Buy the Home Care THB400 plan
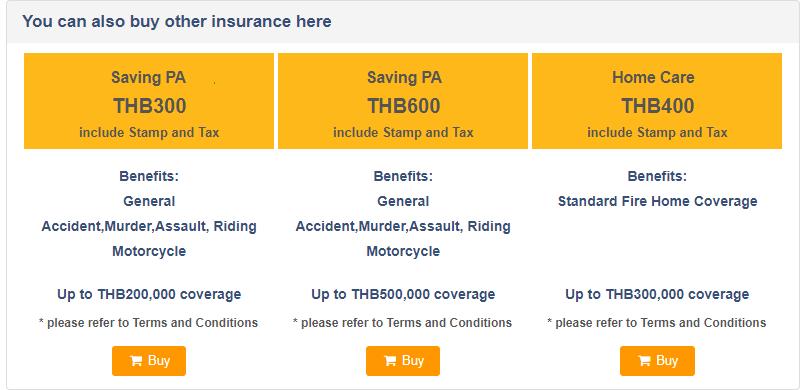This screenshot has height=390, width=808. click(x=657, y=361)
